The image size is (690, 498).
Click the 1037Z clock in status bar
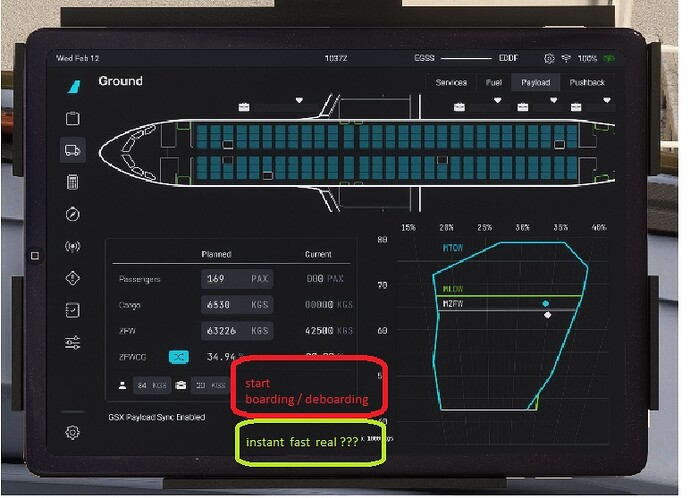(336, 58)
